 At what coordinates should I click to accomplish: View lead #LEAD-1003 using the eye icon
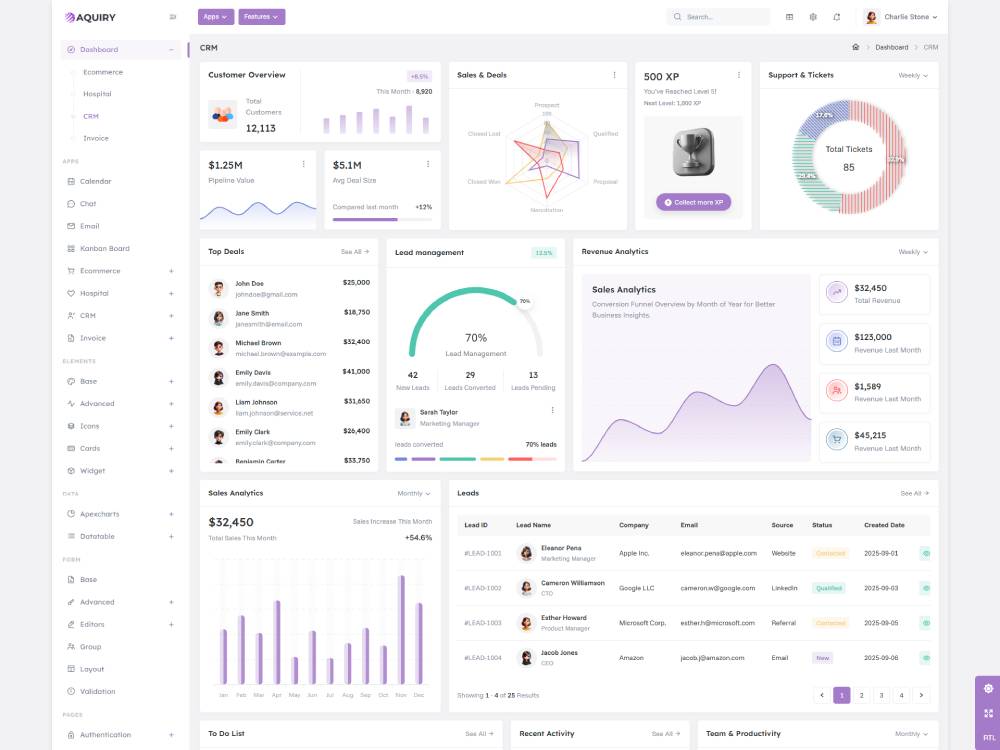tap(925, 623)
